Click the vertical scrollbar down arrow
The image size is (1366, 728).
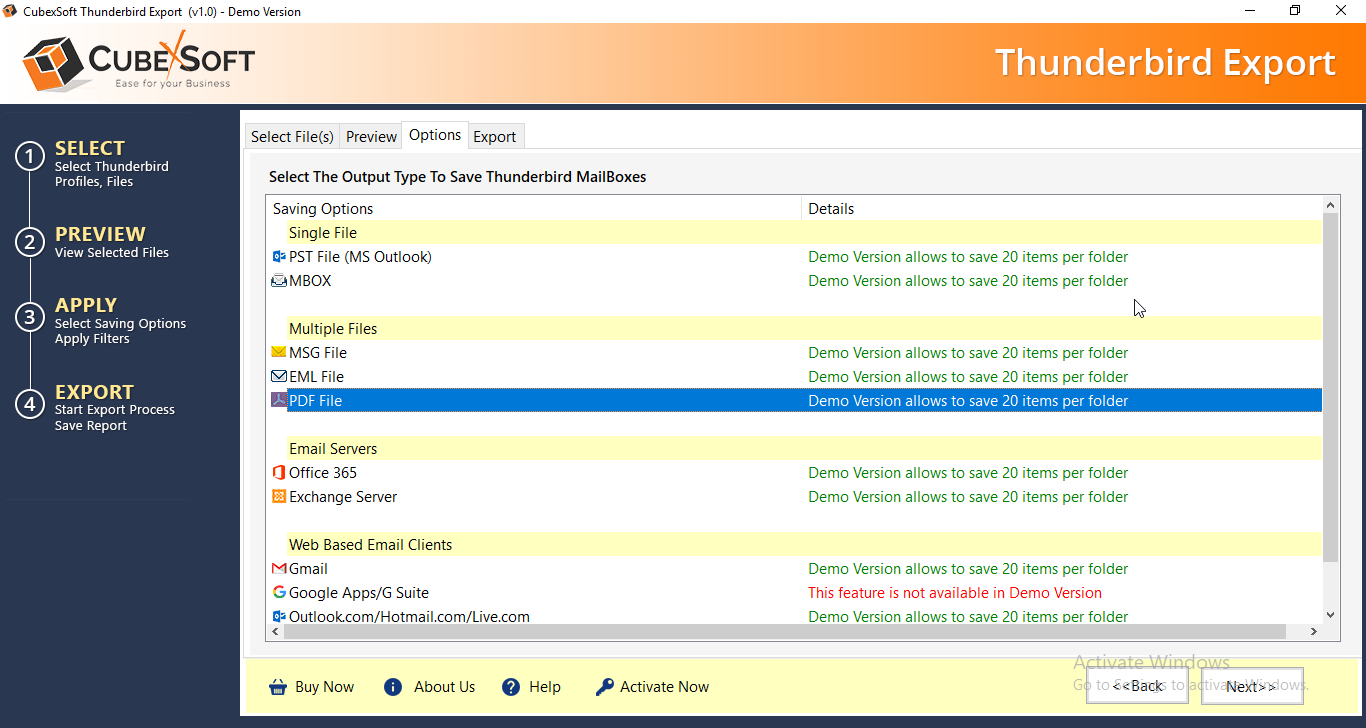pyautogui.click(x=1330, y=616)
